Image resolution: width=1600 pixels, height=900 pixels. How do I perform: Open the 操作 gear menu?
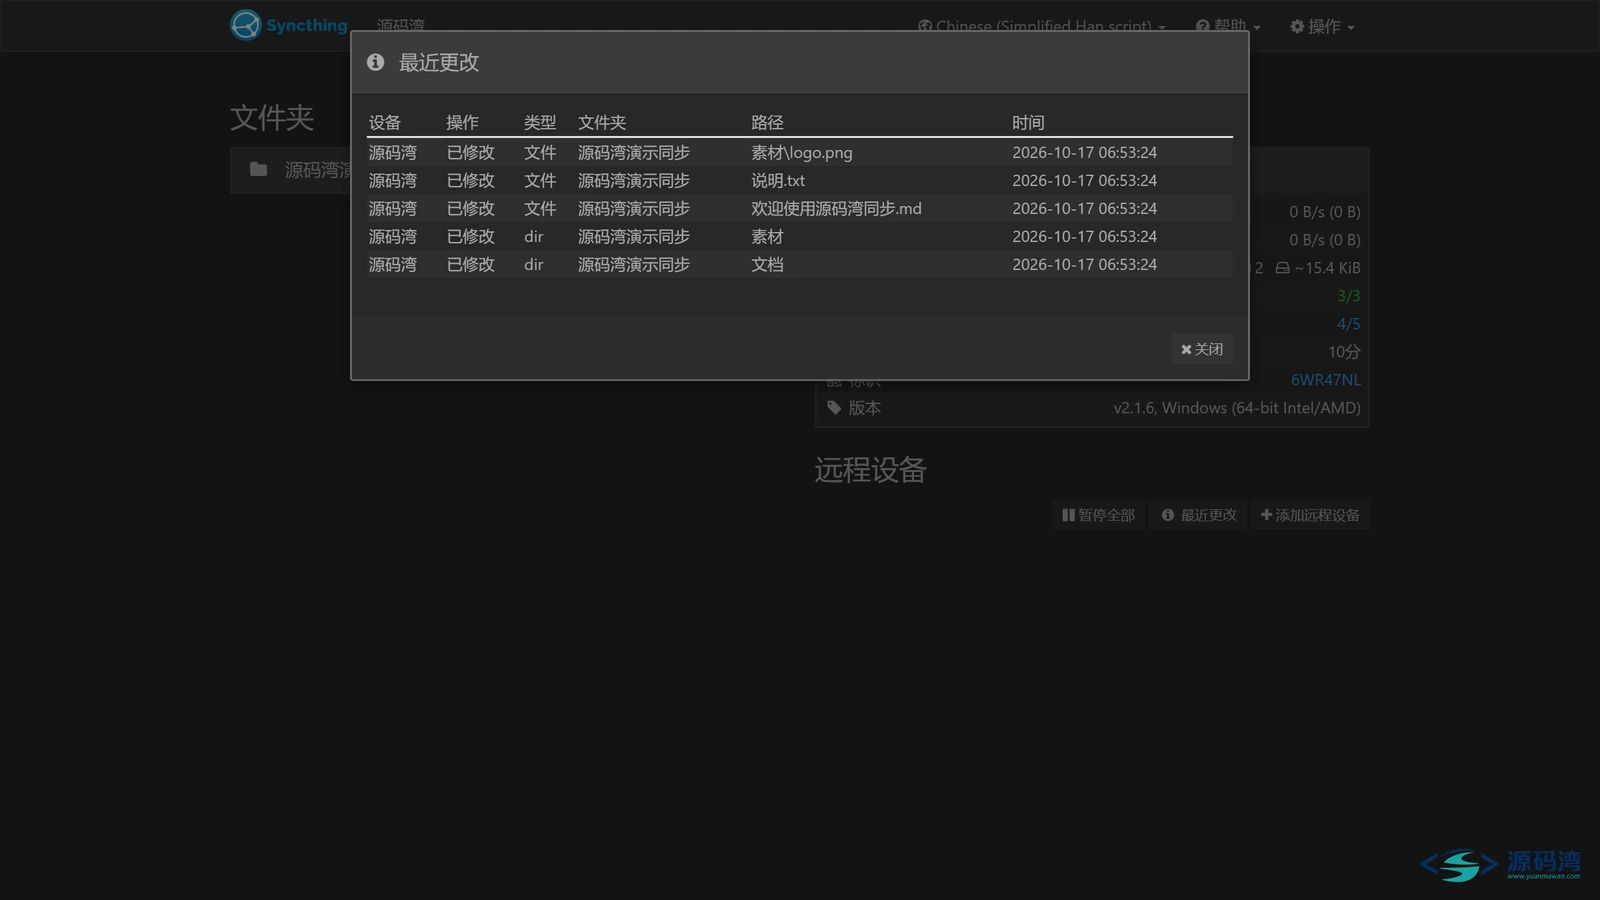(1322, 26)
